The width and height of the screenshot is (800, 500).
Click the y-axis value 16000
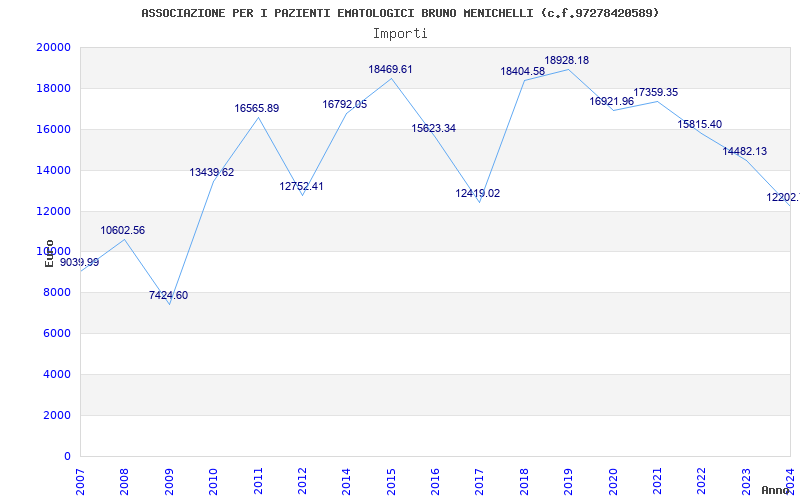[53, 129]
